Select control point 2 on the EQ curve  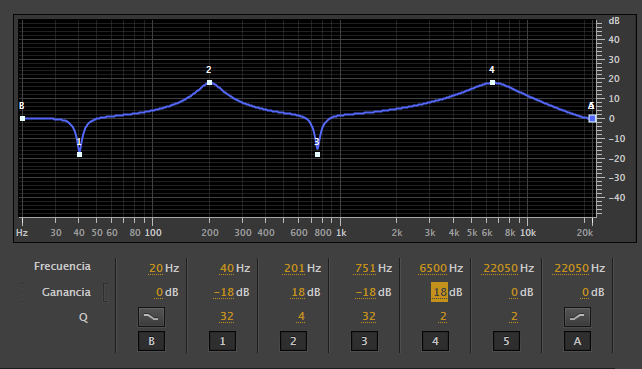point(210,83)
